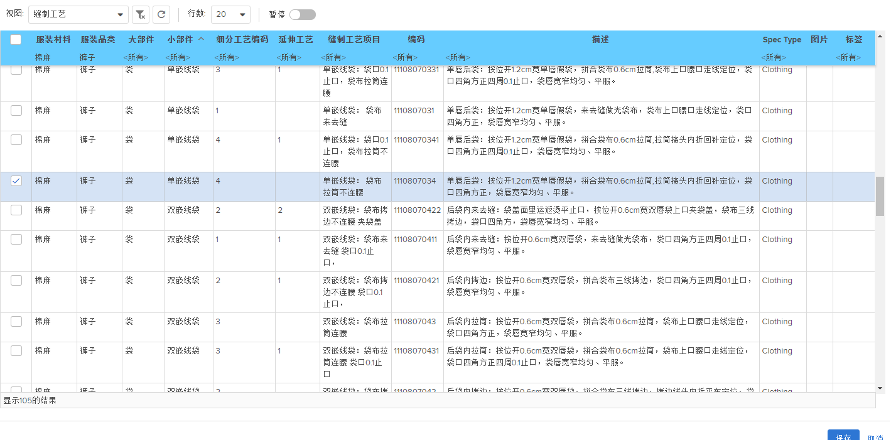Click the 取消 link

[875, 436]
